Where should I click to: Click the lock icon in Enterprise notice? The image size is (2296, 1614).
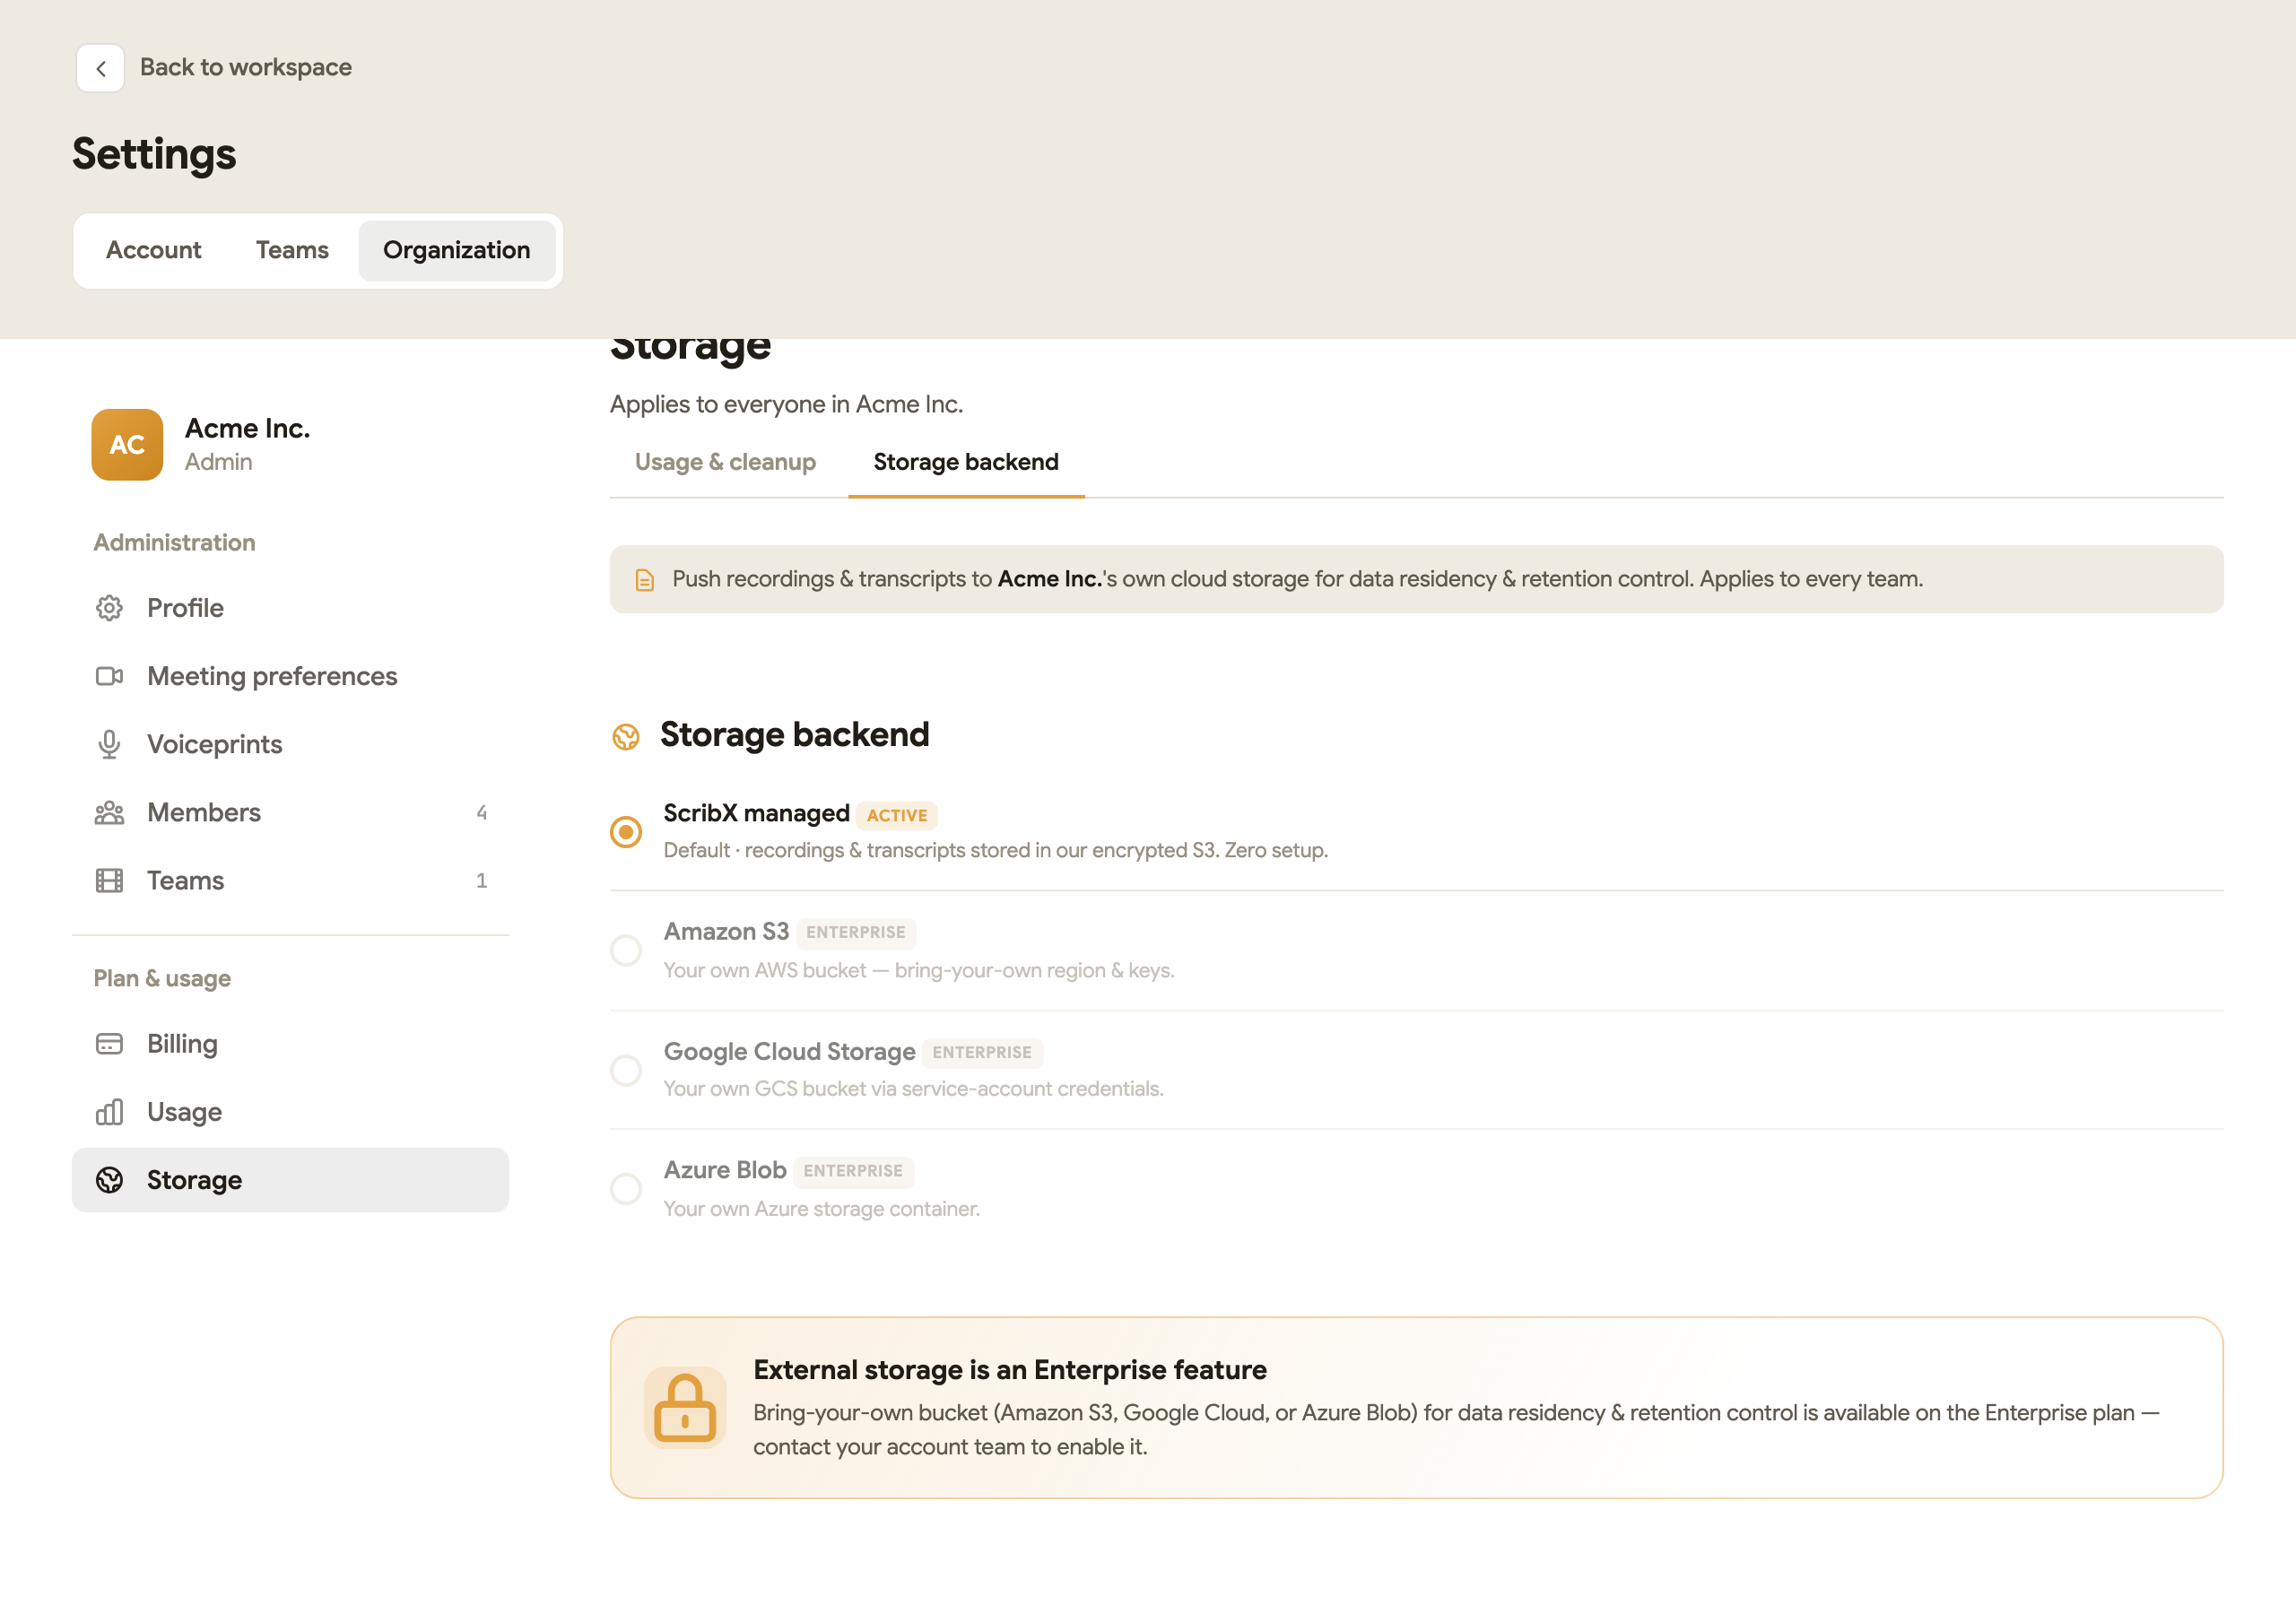pos(685,1407)
